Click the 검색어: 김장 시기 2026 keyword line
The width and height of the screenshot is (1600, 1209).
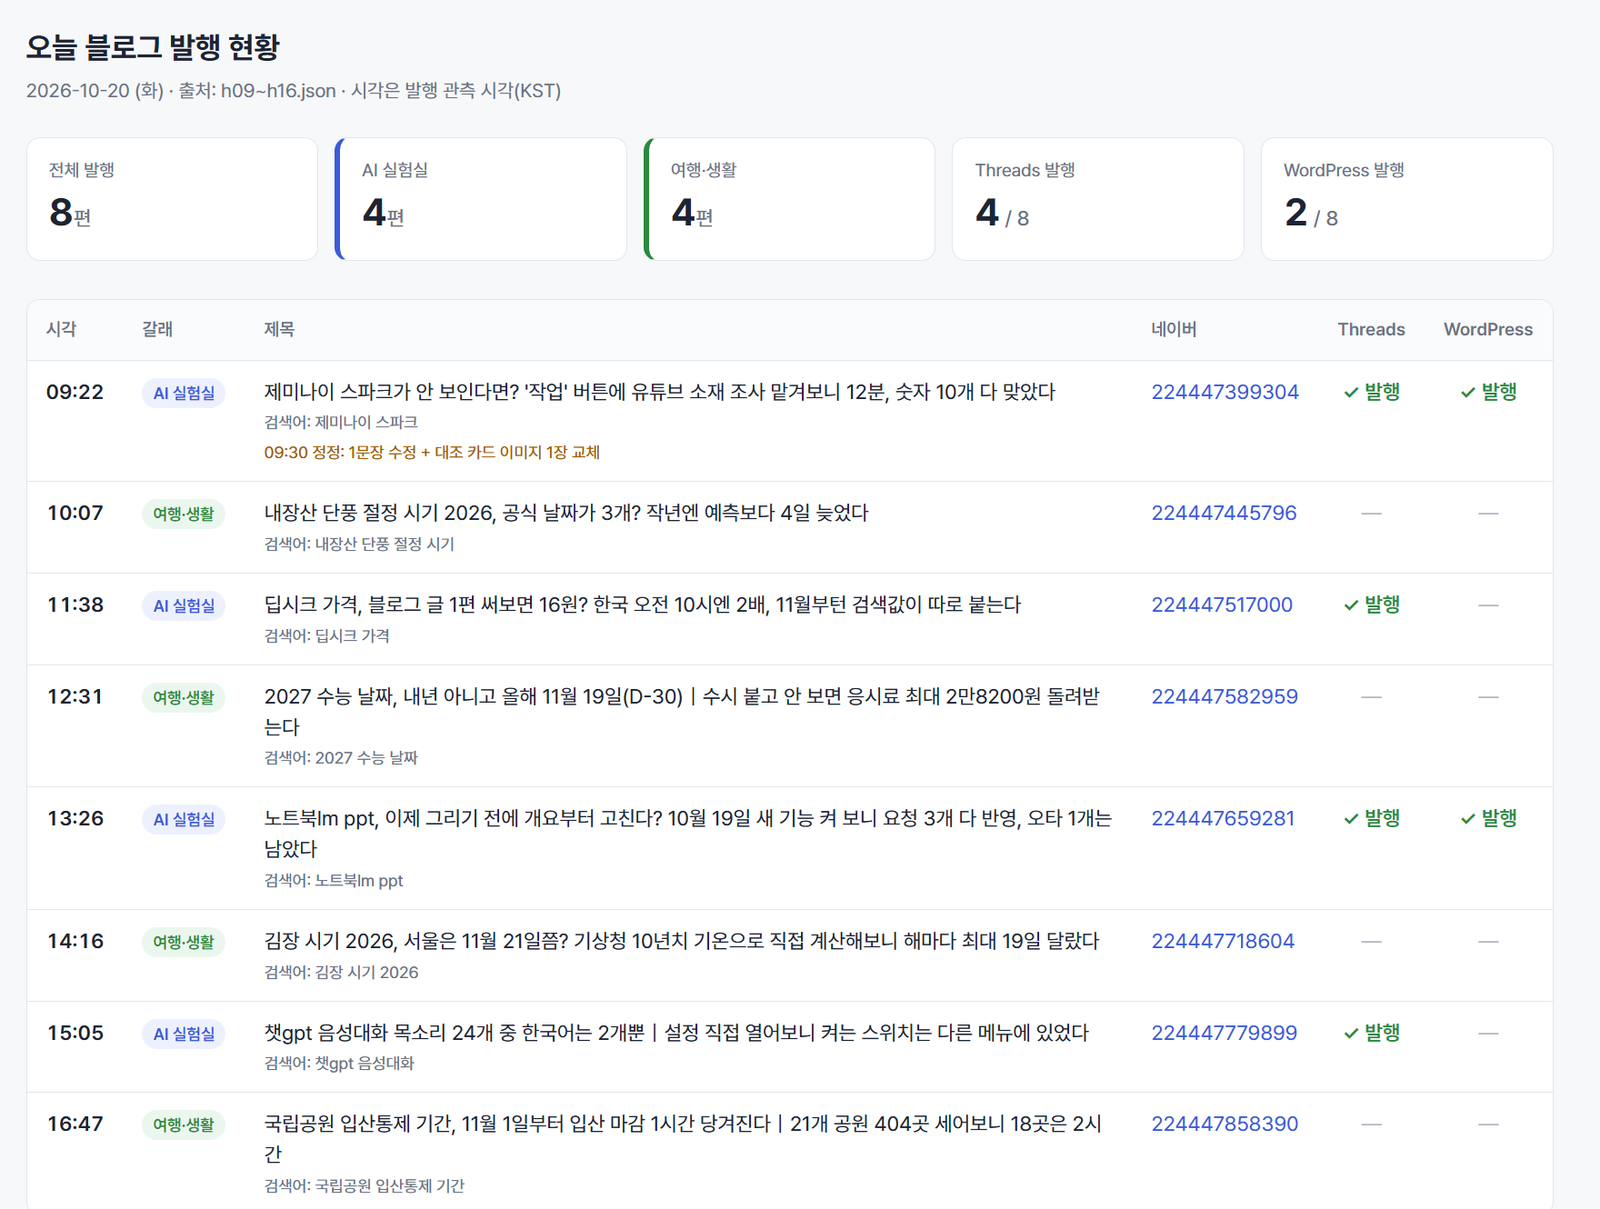(x=341, y=972)
